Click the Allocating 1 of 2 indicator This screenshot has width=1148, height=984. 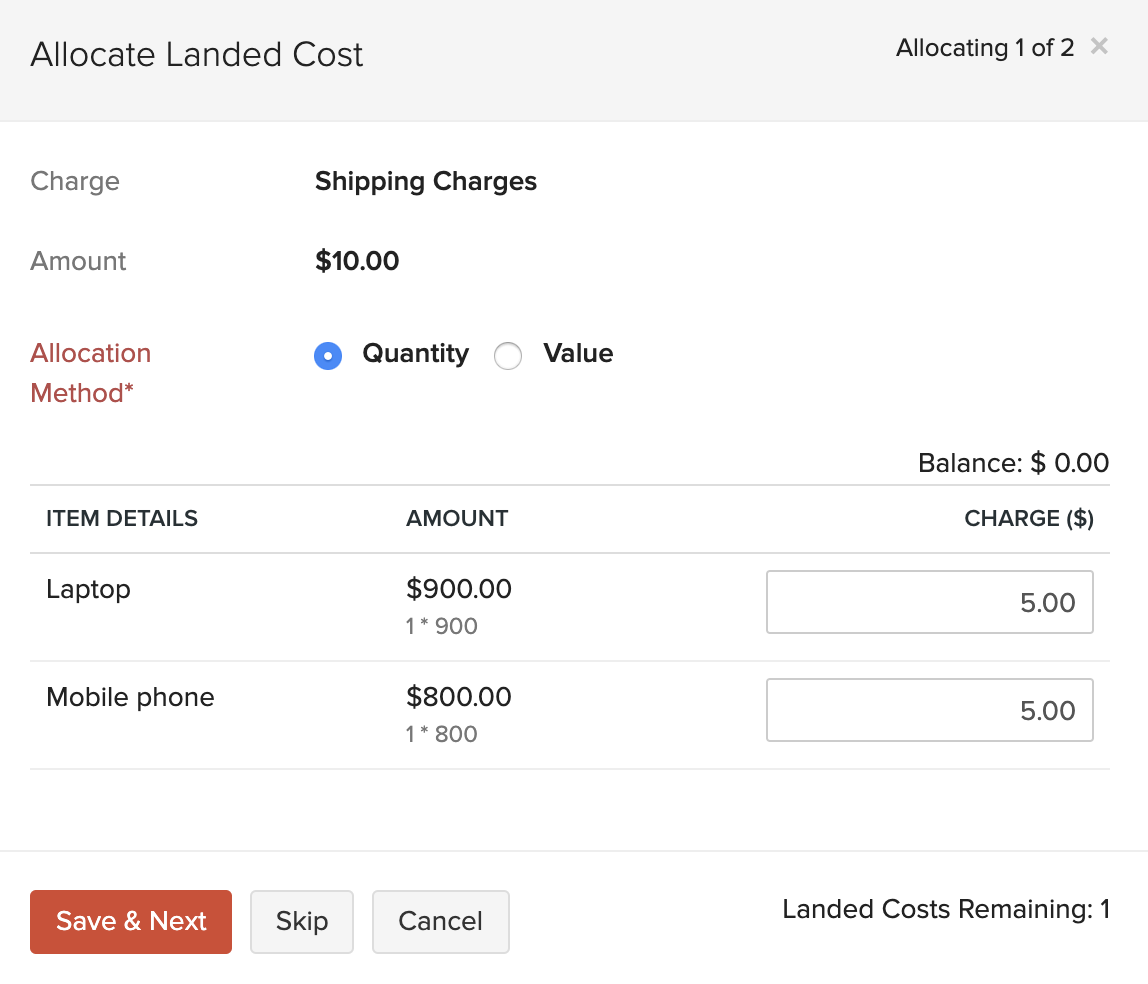pos(985,47)
